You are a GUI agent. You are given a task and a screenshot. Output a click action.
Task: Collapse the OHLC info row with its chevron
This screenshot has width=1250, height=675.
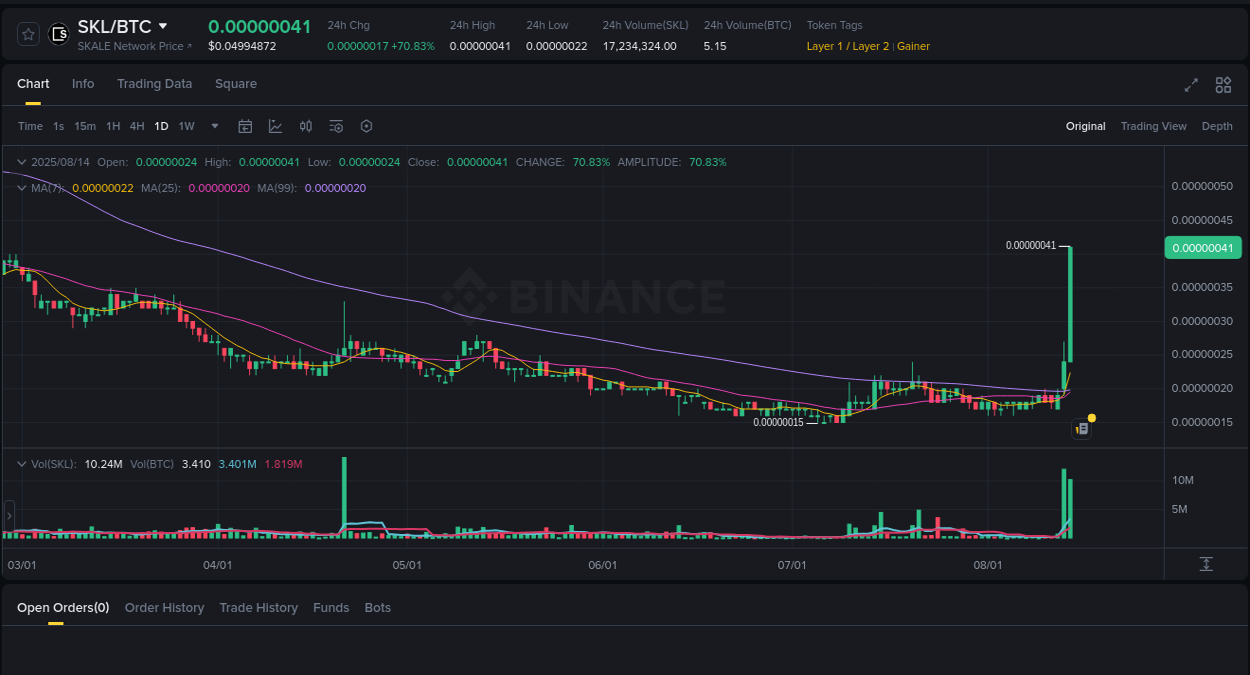click(x=22, y=161)
